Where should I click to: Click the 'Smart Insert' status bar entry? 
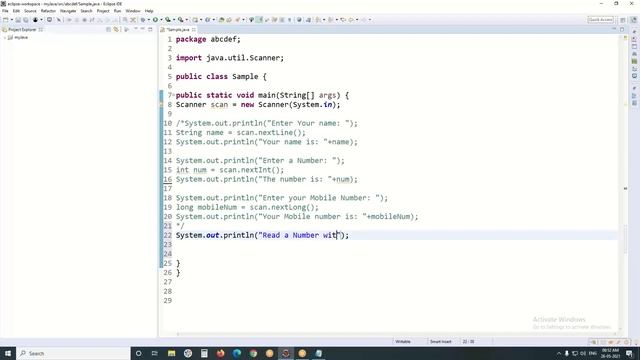point(441,342)
